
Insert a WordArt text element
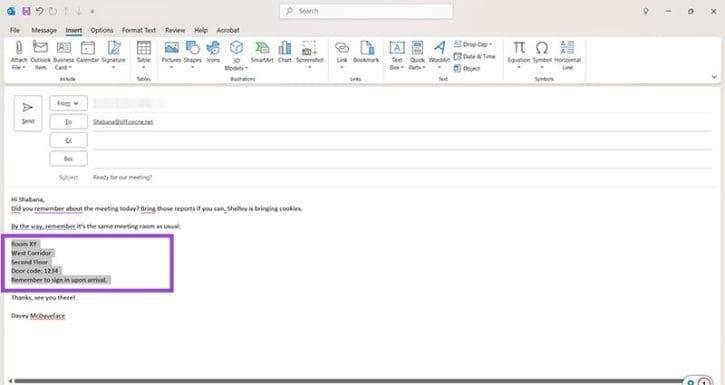439,55
